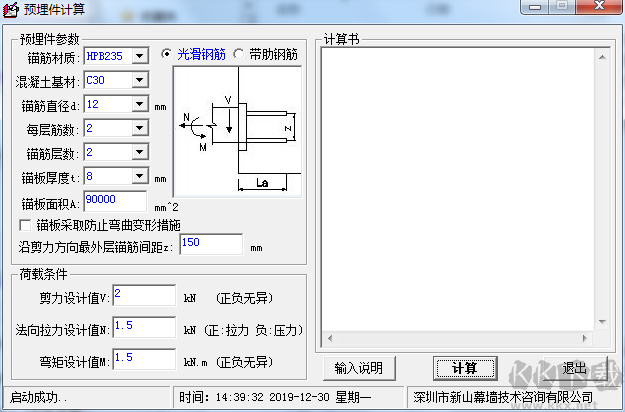This screenshot has height=412, width=625.
Task: Click the 计算 button
Action: pyautogui.click(x=465, y=368)
